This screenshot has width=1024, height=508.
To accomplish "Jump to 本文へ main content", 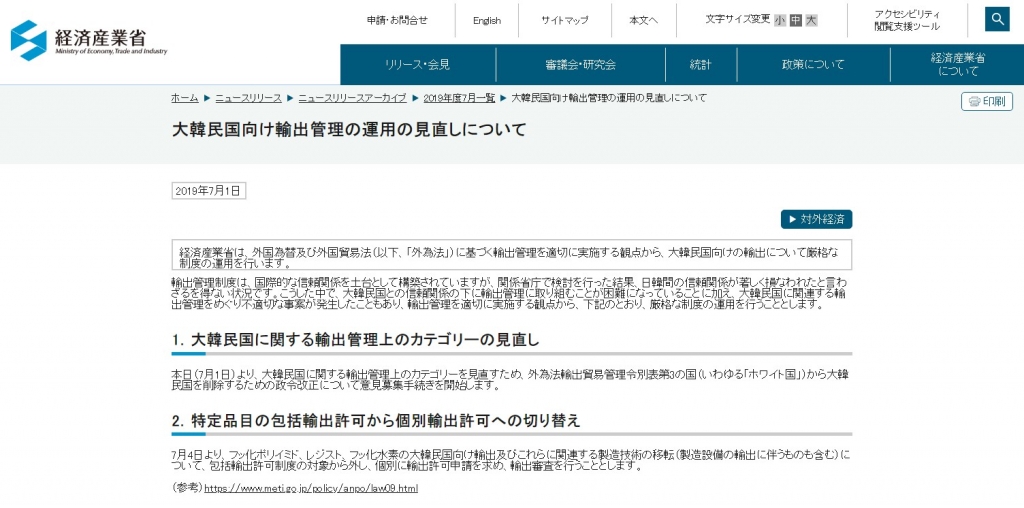I will [645, 20].
